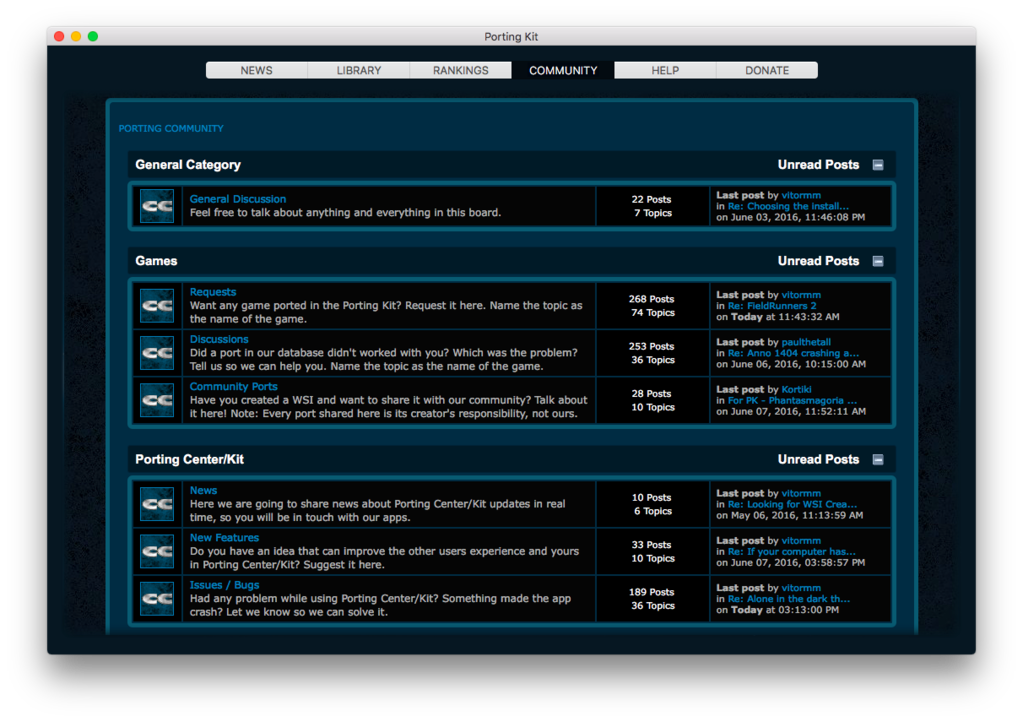Screen dimensions: 1023x722
Task: View Unread Posts in Porting Center/Kit
Action: coord(818,460)
